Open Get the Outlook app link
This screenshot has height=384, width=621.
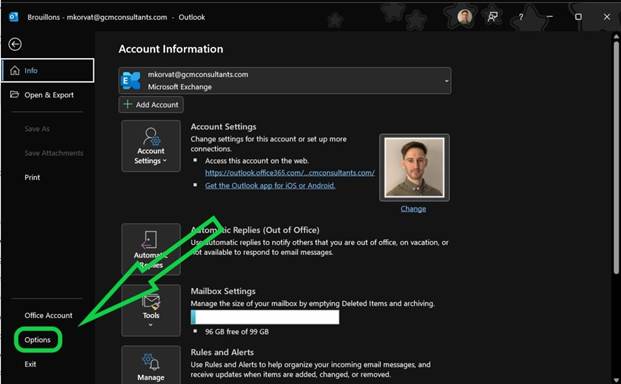pos(270,185)
